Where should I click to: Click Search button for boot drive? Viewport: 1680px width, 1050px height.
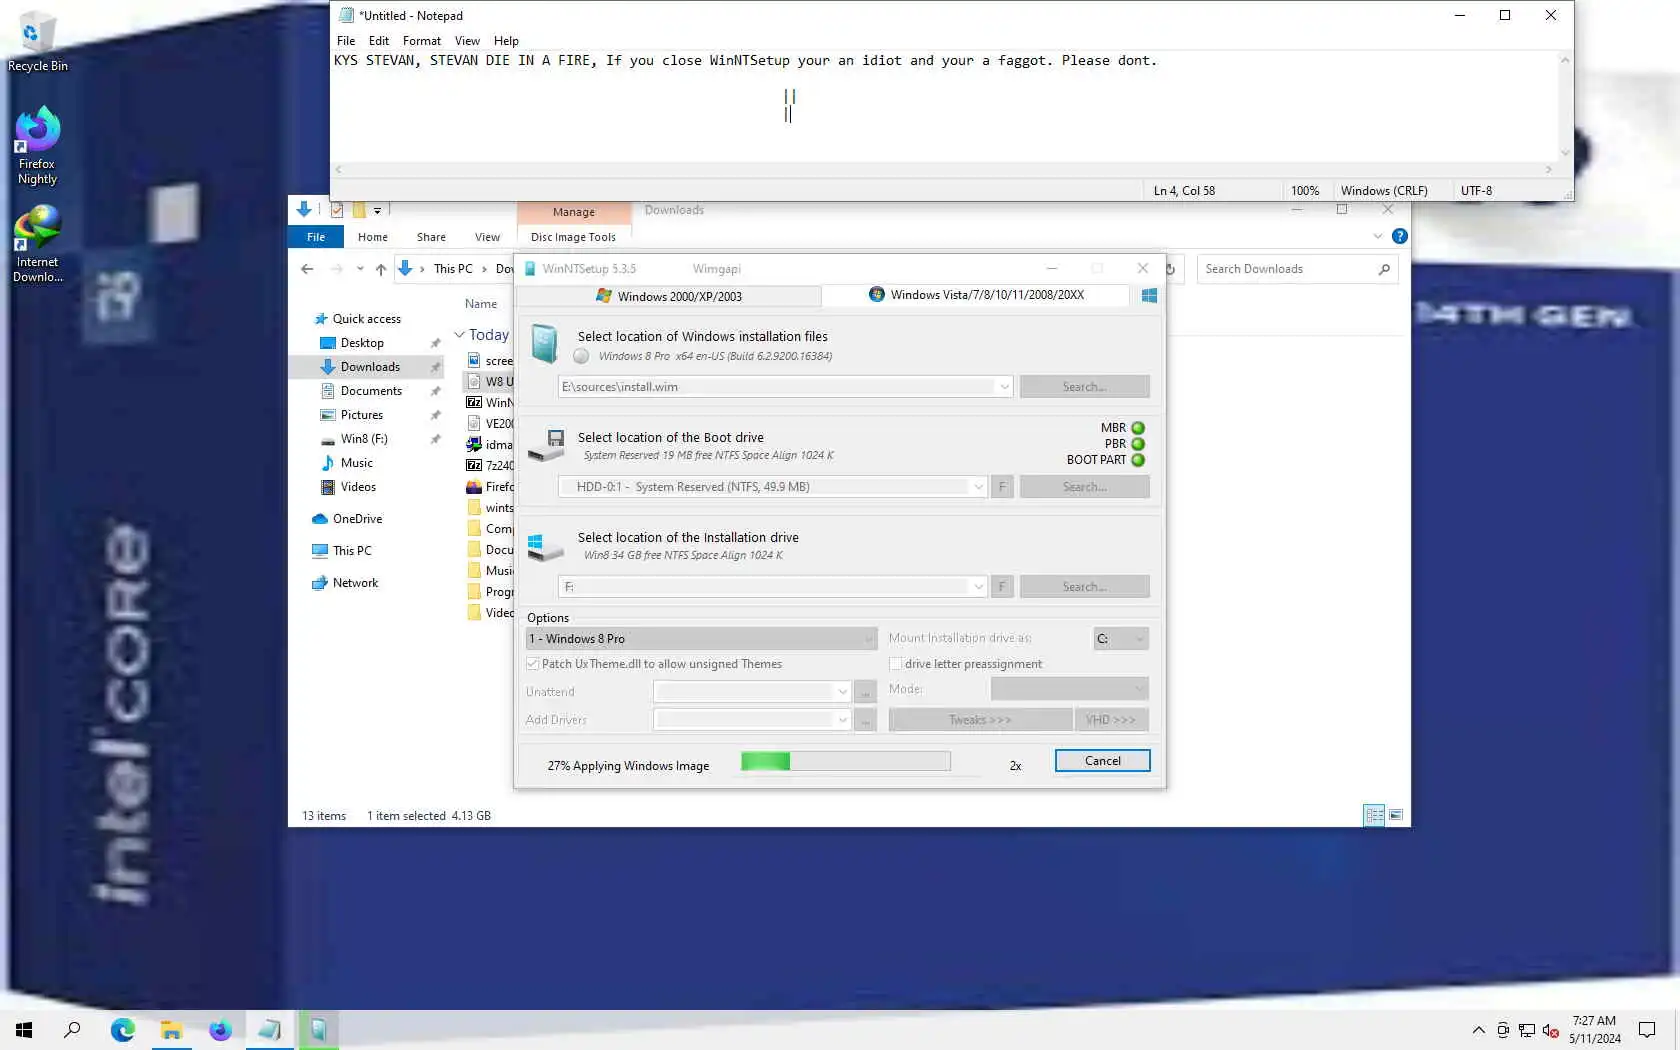pyautogui.click(x=1084, y=487)
